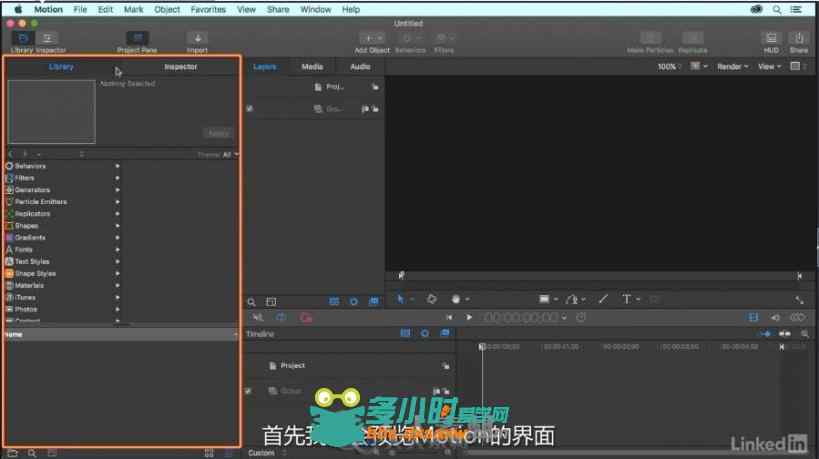Click the Library toolbar icon

[x=23, y=38]
